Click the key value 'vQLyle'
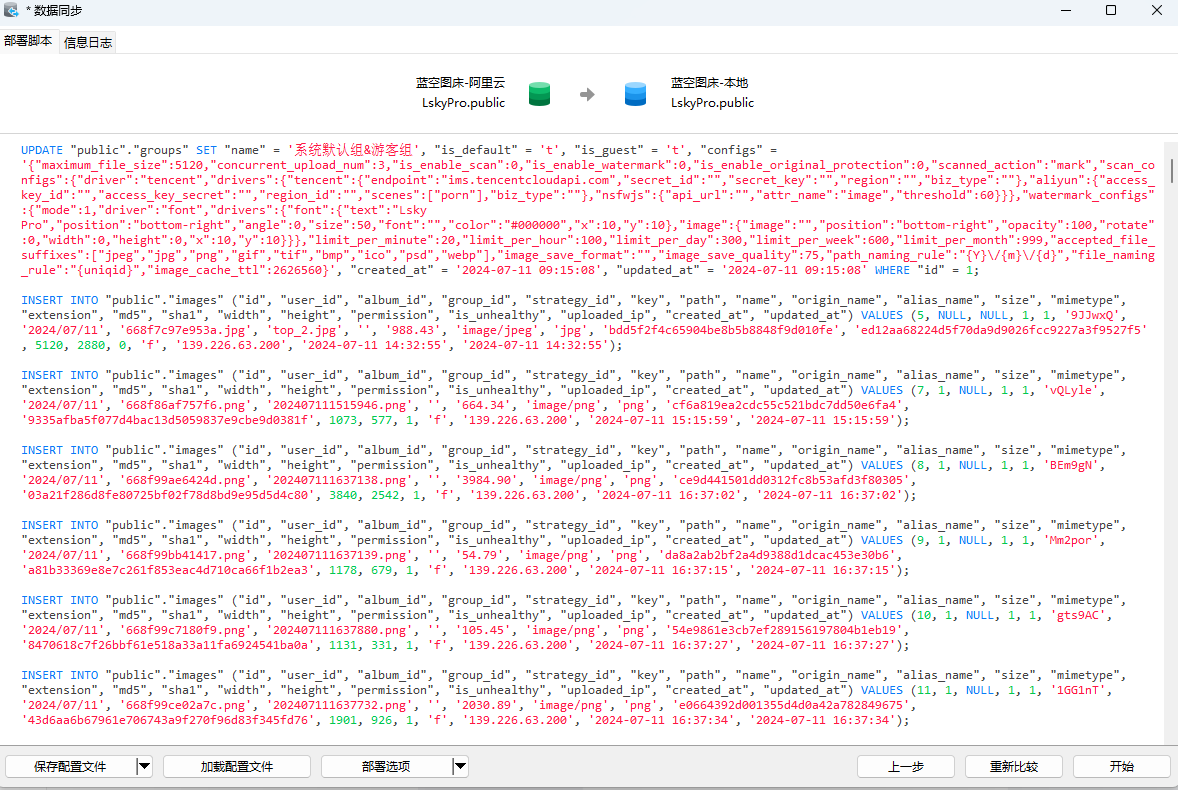Screen dimensions: 1178x790 (1069, 390)
